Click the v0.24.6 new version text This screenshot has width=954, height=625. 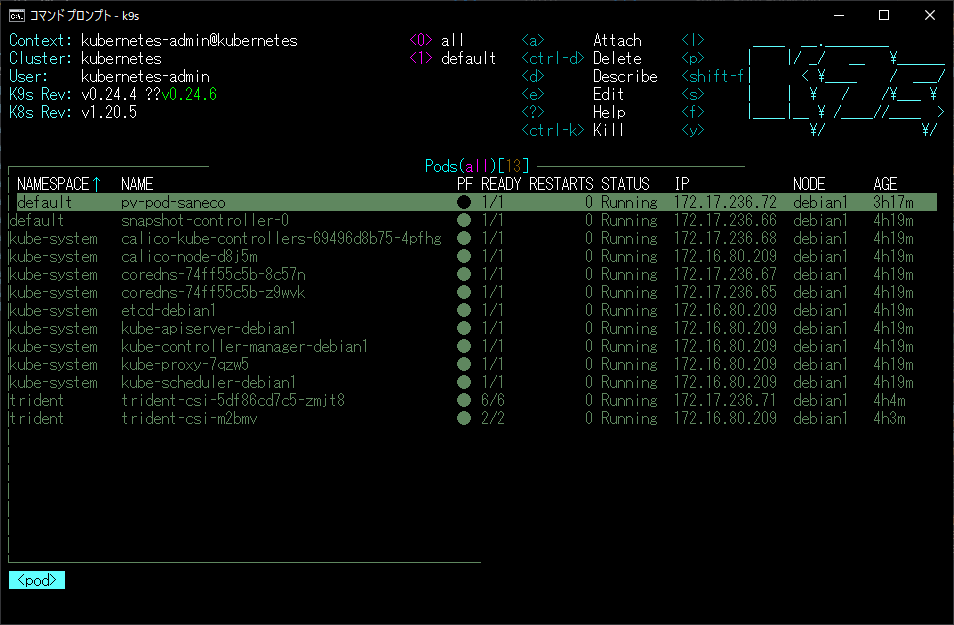point(189,94)
